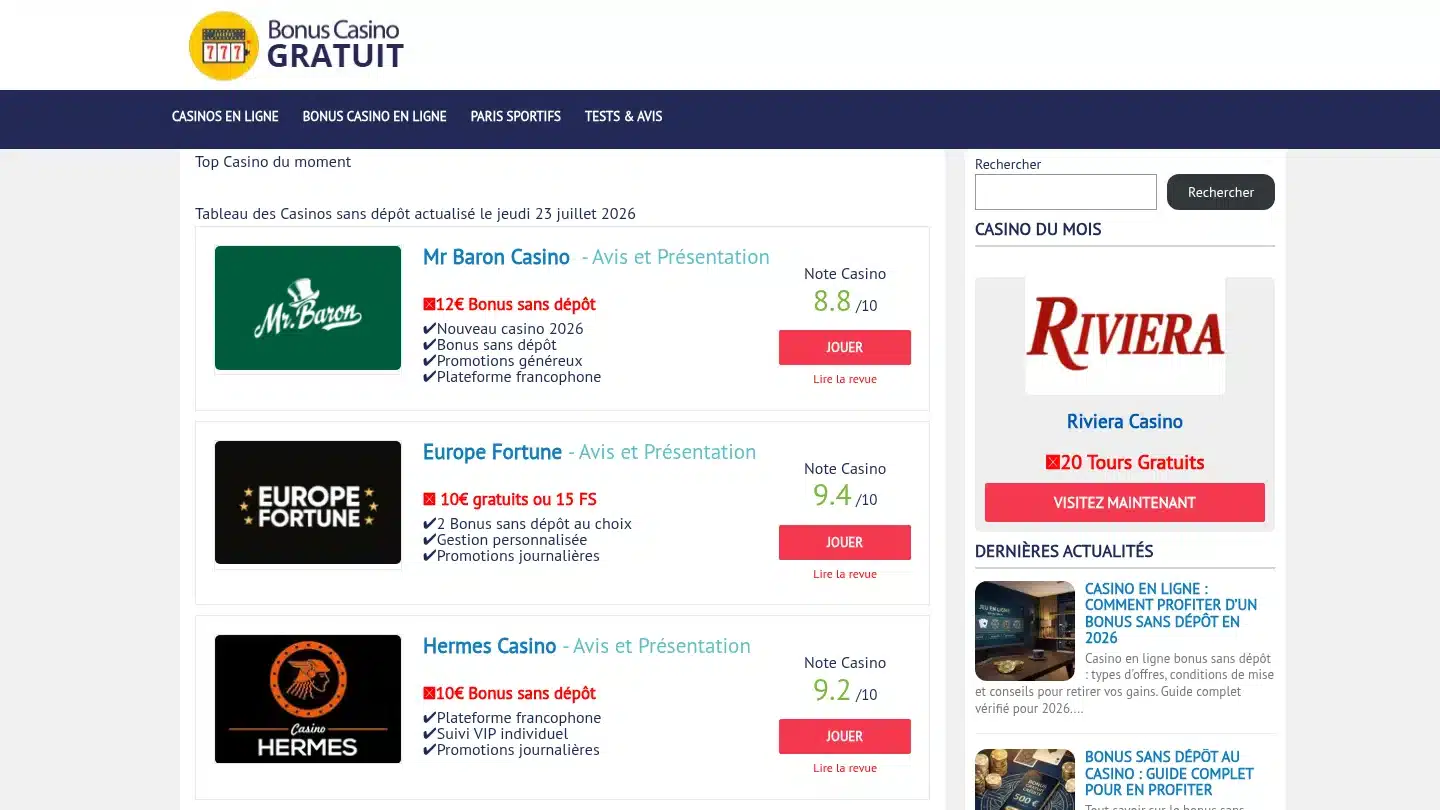Read the Hermes Casino review link
Viewport: 1440px width, 810px height.
pyautogui.click(x=845, y=768)
